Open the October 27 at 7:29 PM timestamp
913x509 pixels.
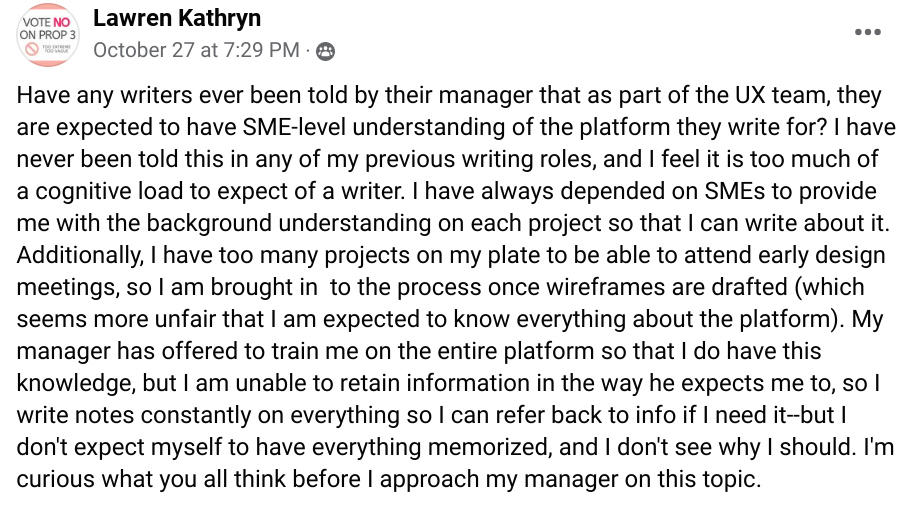(196, 50)
